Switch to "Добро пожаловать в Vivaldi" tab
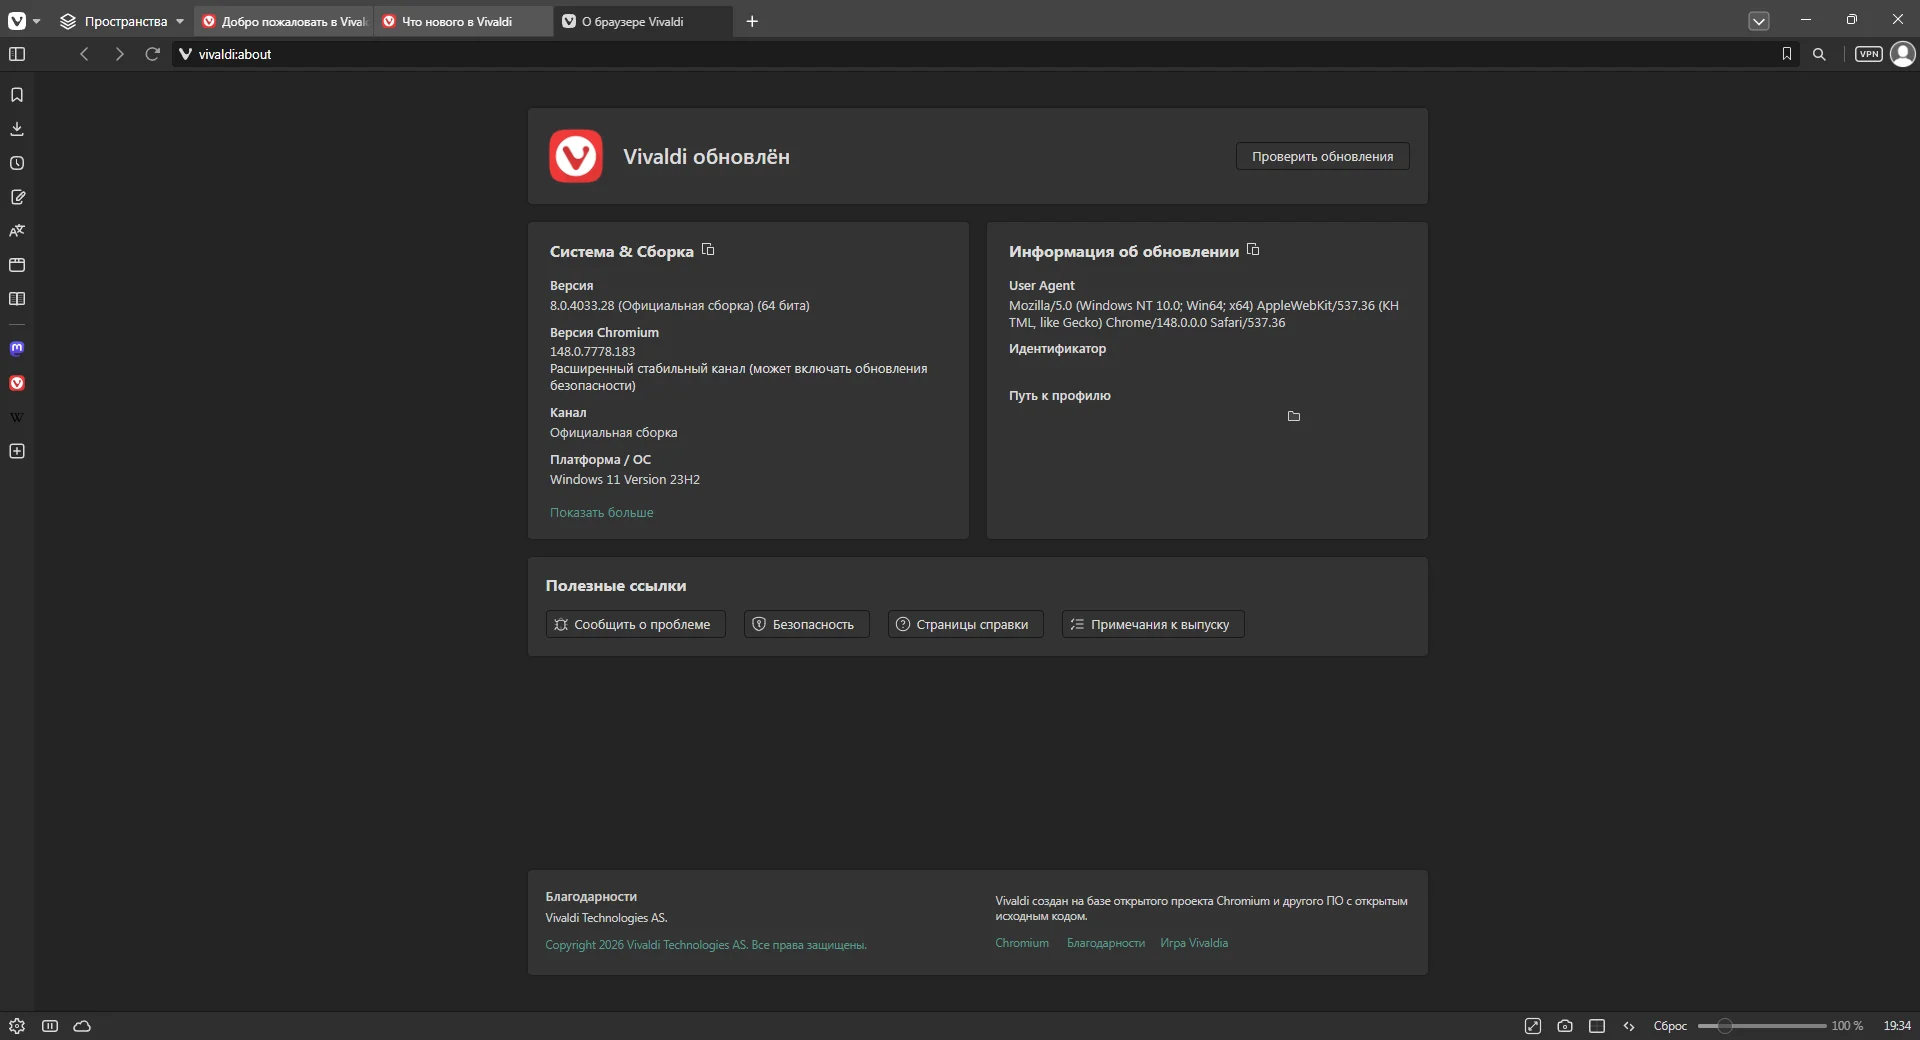Image resolution: width=1920 pixels, height=1040 pixels. coord(284,21)
